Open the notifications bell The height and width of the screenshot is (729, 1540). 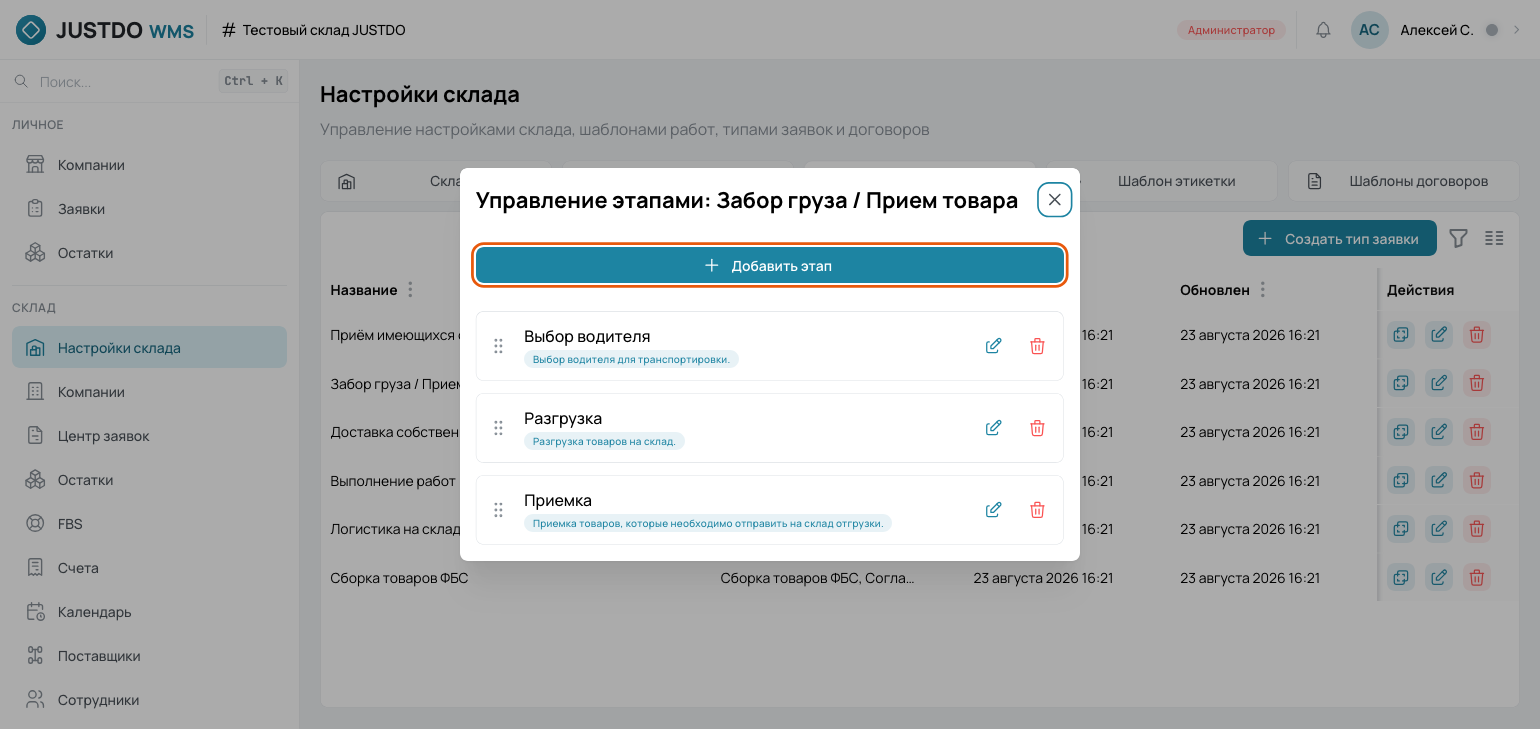click(x=1323, y=30)
